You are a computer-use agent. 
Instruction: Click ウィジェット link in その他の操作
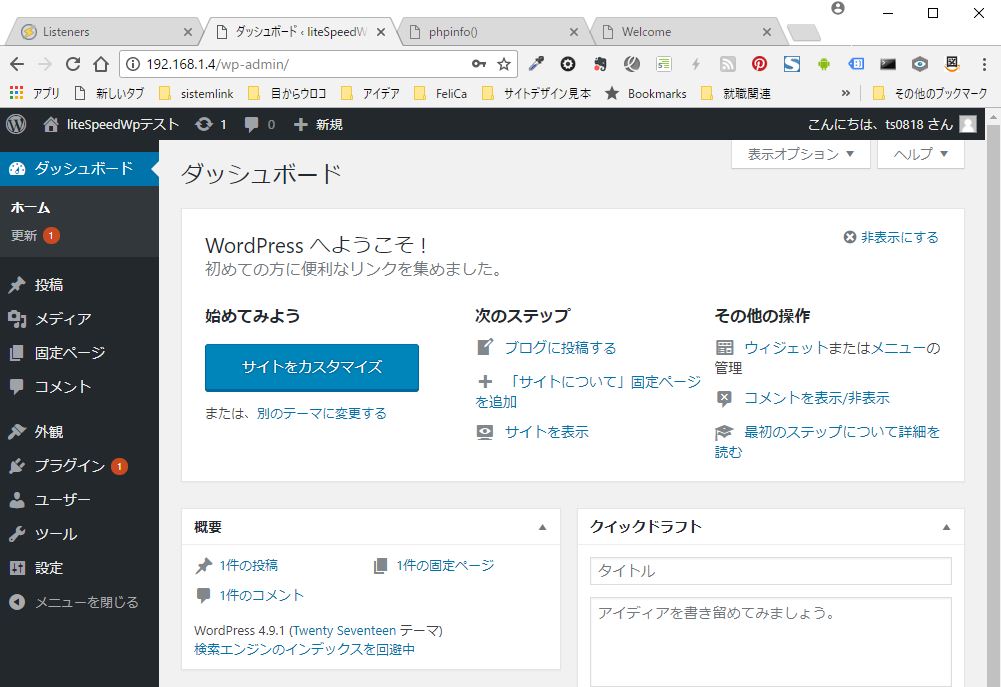(785, 348)
